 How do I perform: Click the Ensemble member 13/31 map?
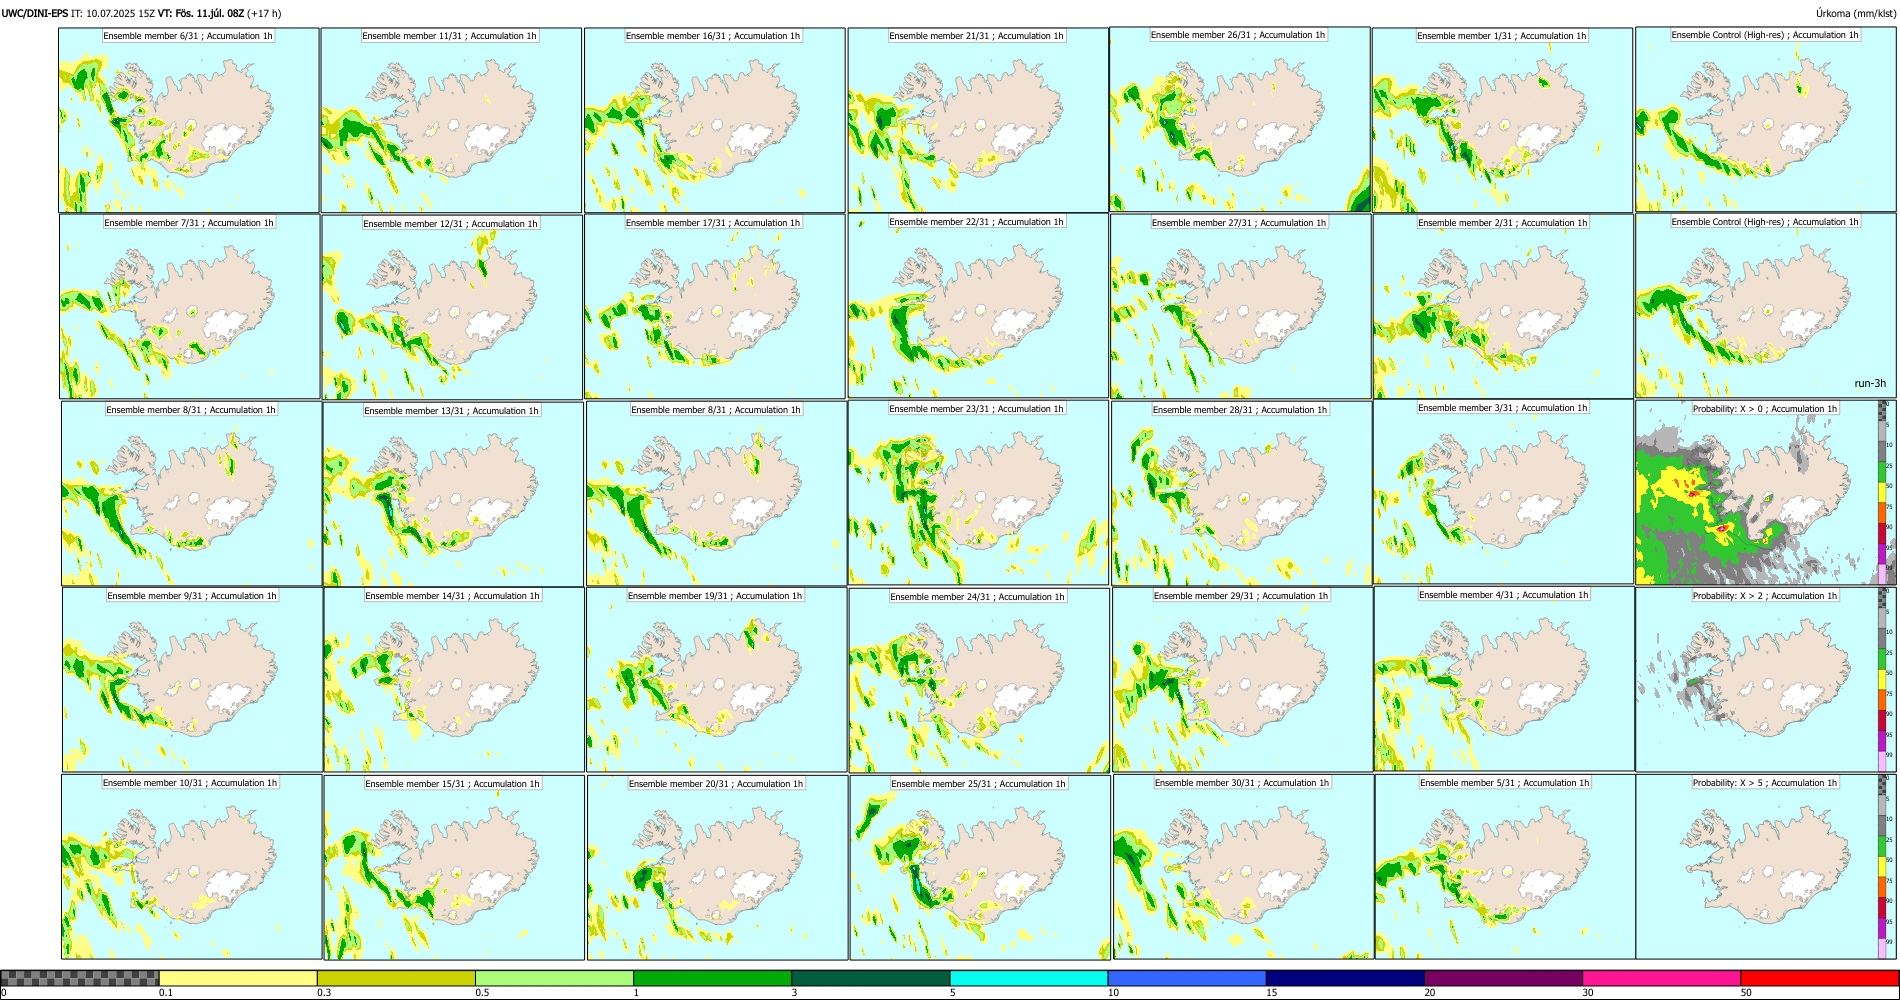click(x=453, y=494)
